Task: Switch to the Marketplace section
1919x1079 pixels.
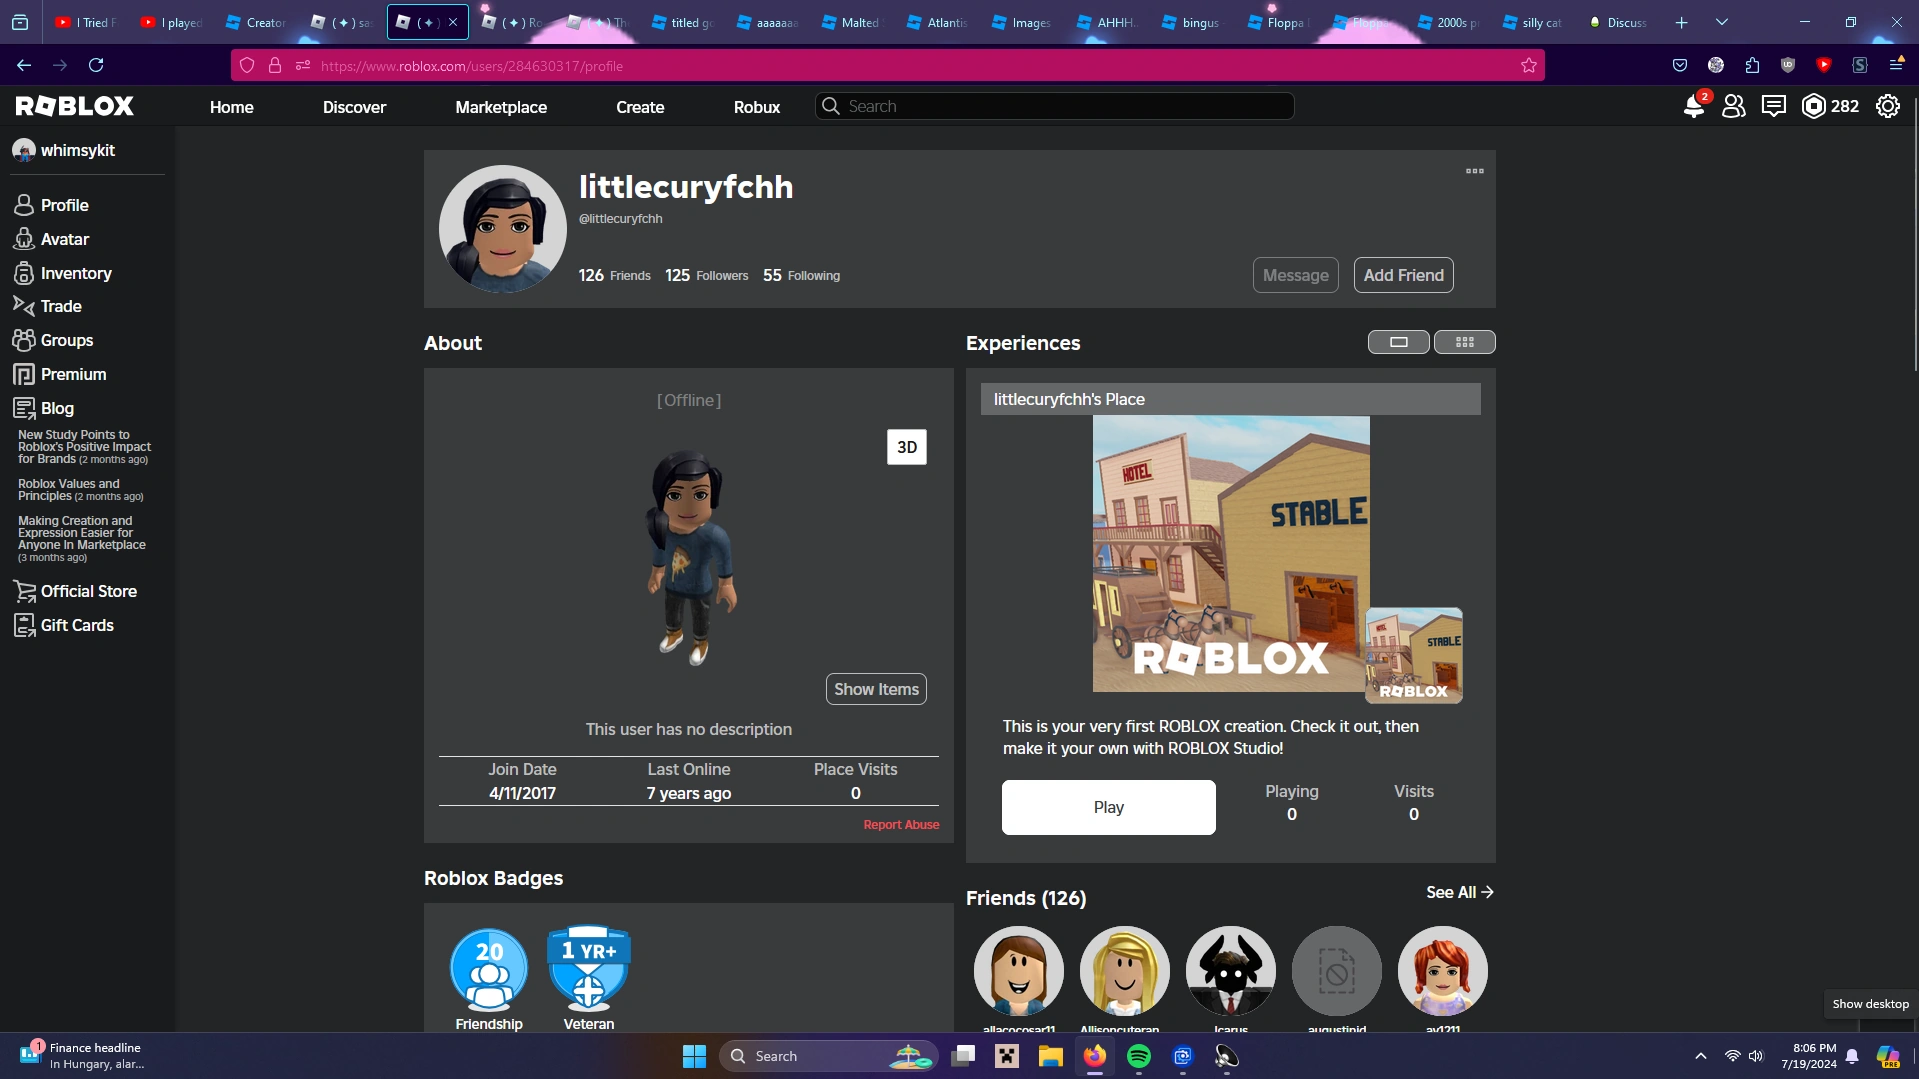Action: [x=501, y=106]
